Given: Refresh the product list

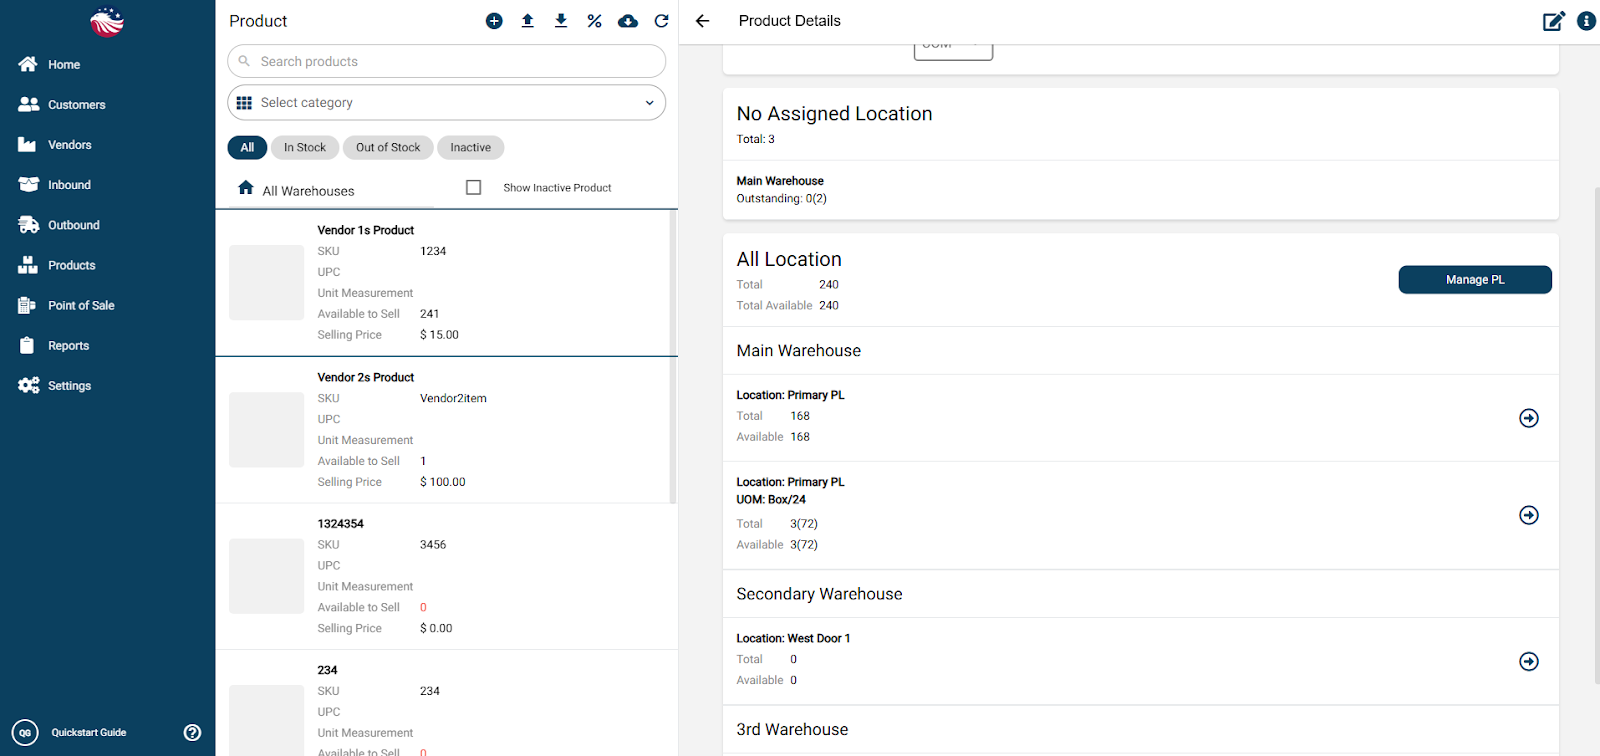Looking at the screenshot, I should (x=661, y=21).
